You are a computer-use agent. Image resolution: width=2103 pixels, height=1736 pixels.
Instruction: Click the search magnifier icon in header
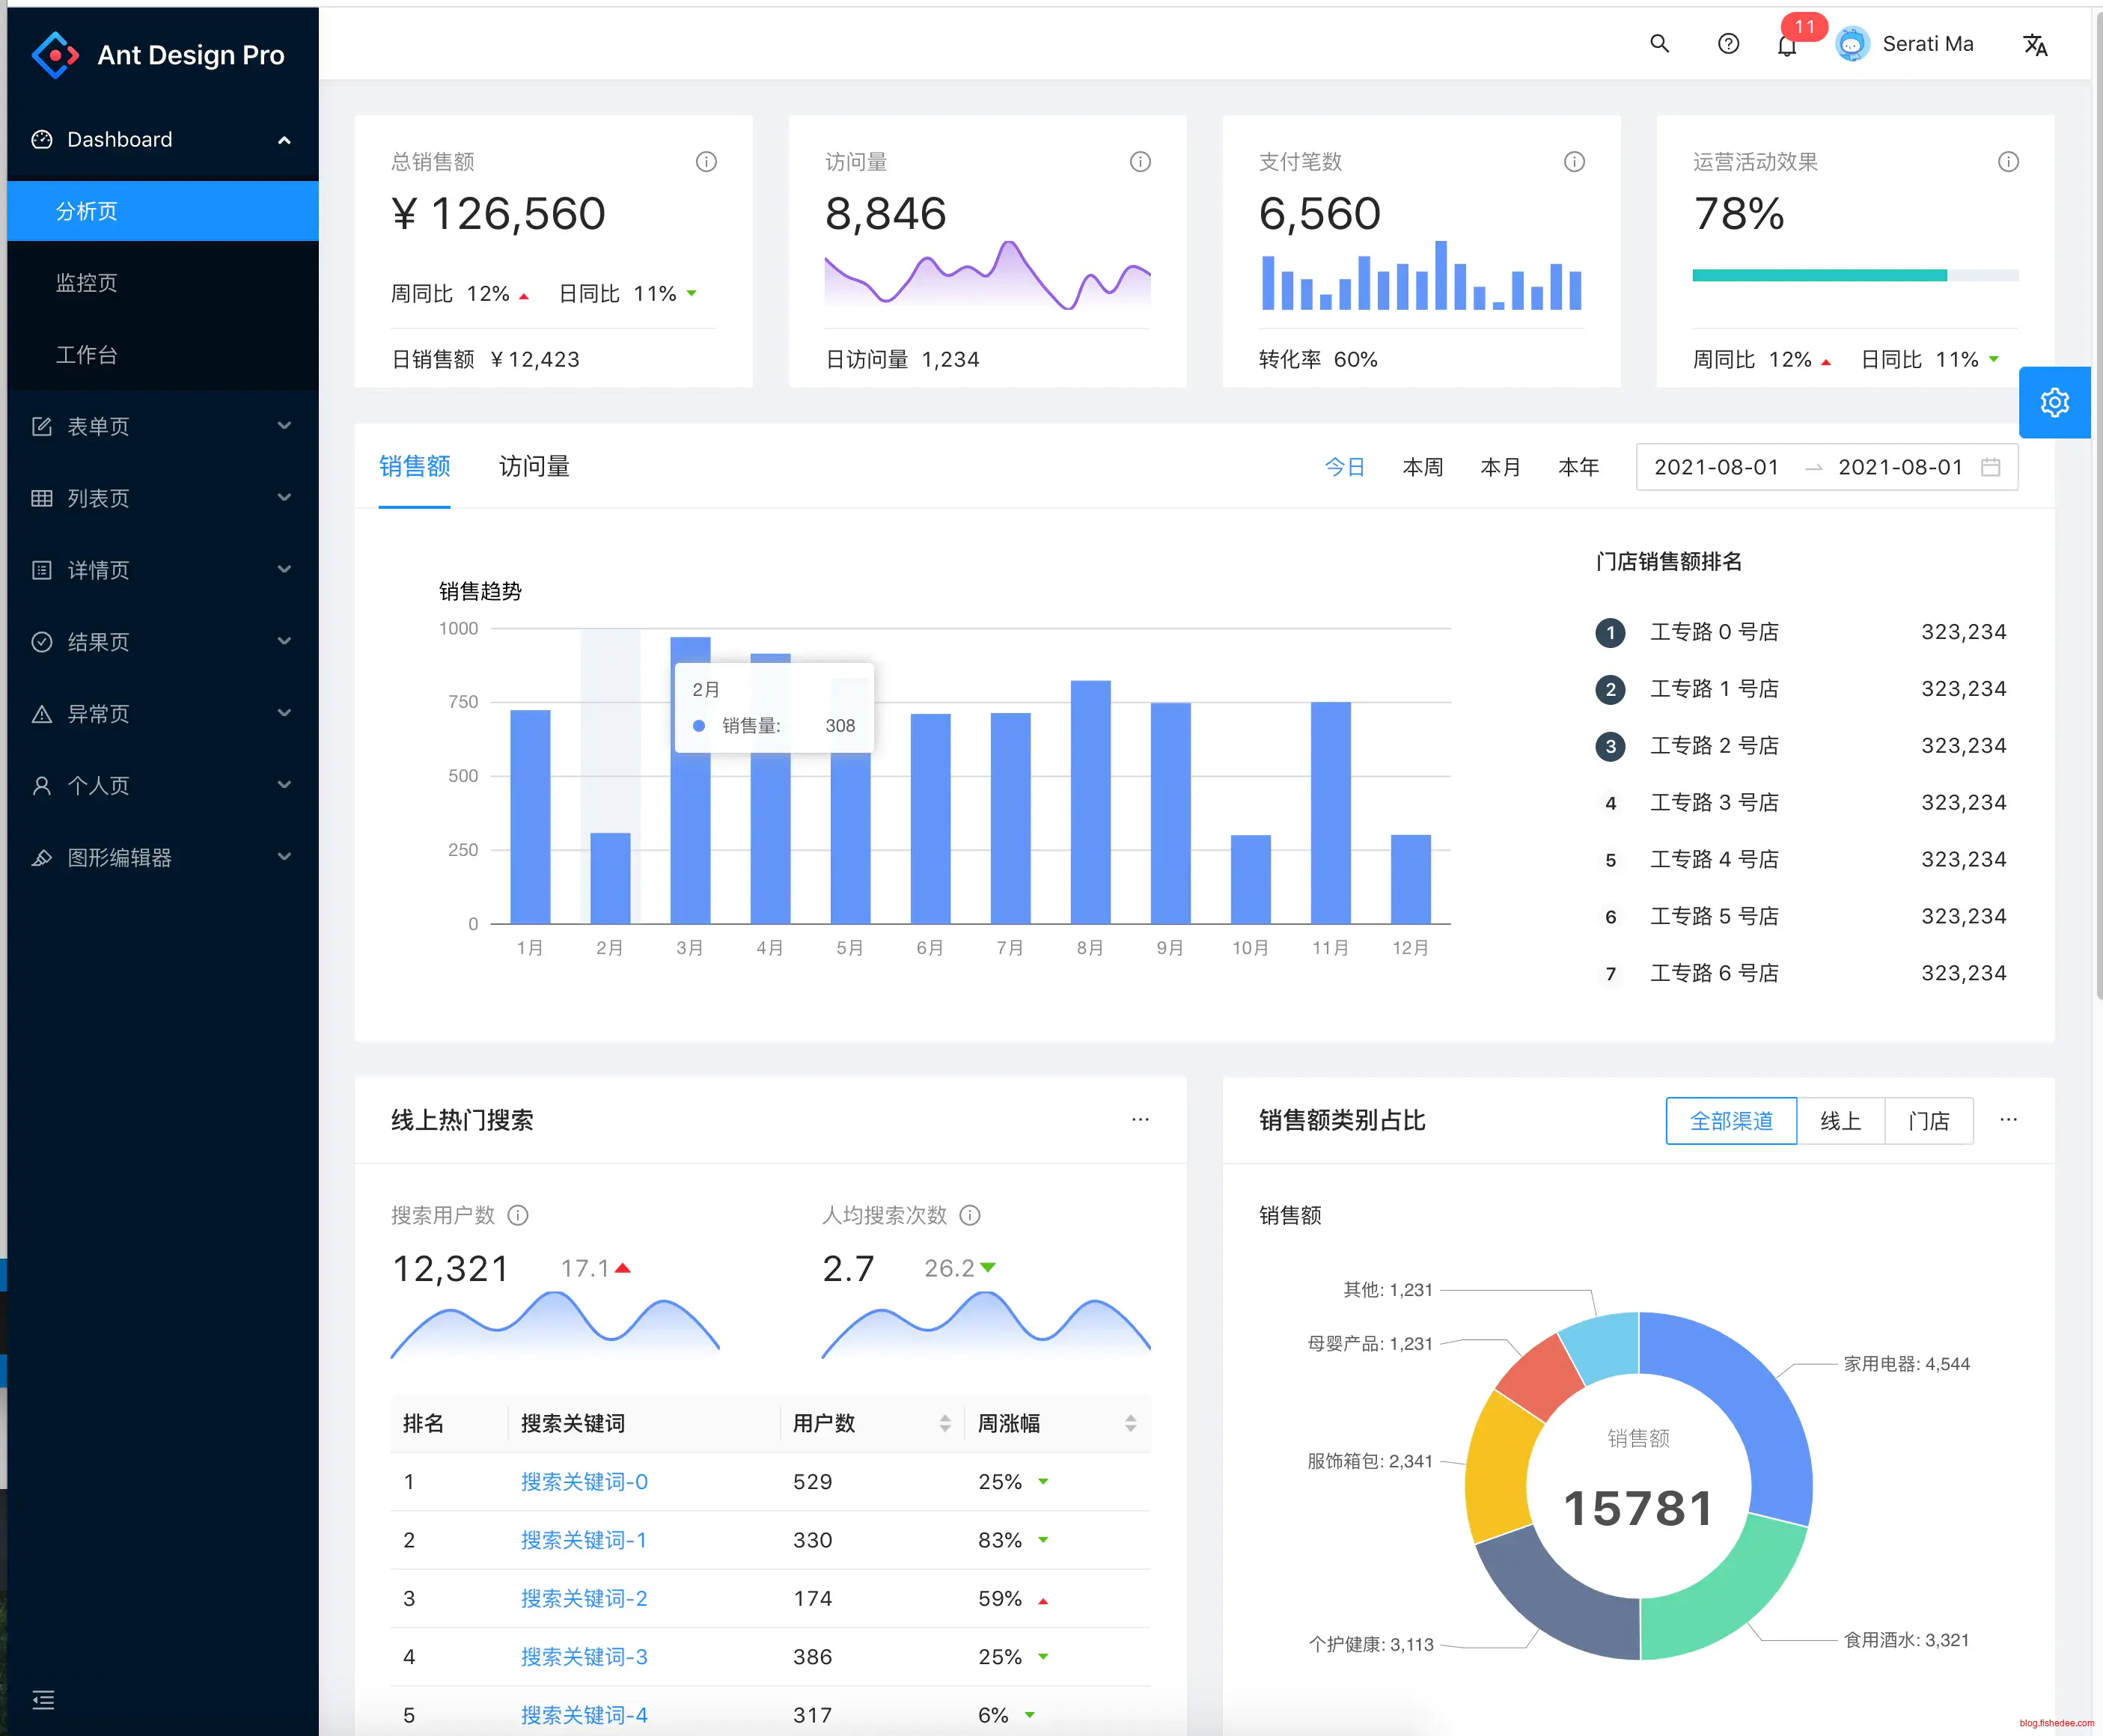tap(1659, 44)
